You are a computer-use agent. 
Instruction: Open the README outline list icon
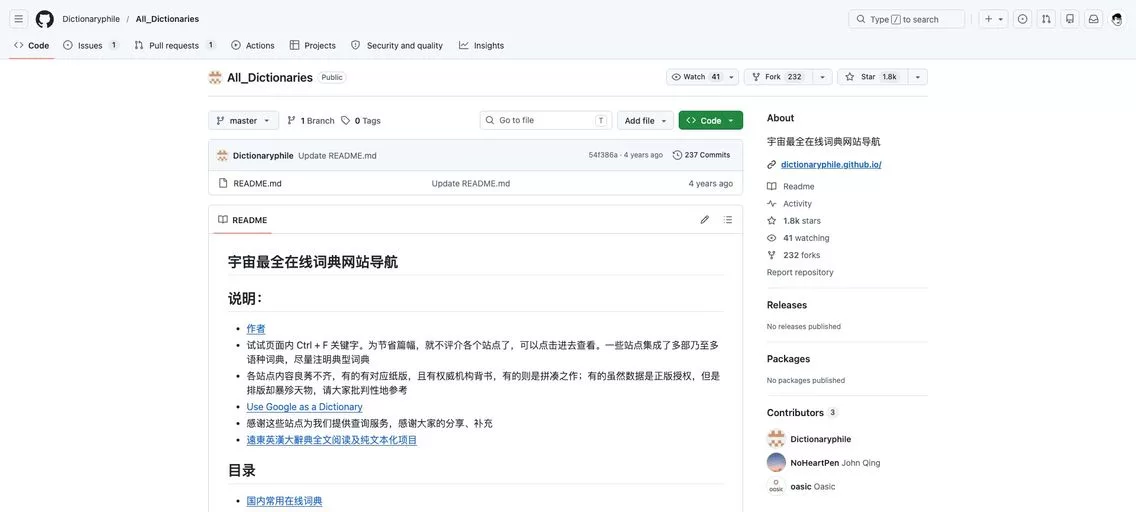728,219
